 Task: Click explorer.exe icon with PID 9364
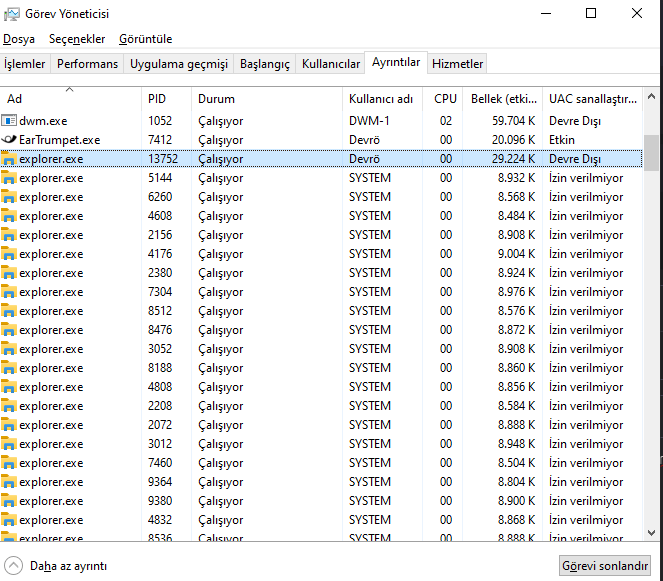(x=9, y=482)
